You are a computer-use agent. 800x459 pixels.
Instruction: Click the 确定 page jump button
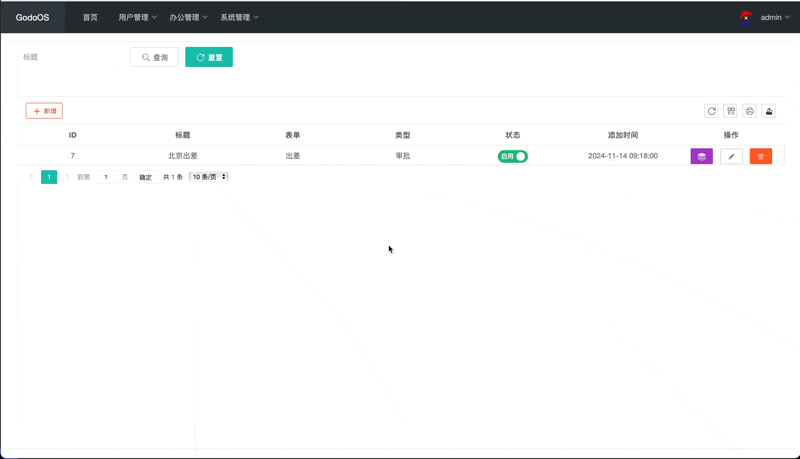145,177
